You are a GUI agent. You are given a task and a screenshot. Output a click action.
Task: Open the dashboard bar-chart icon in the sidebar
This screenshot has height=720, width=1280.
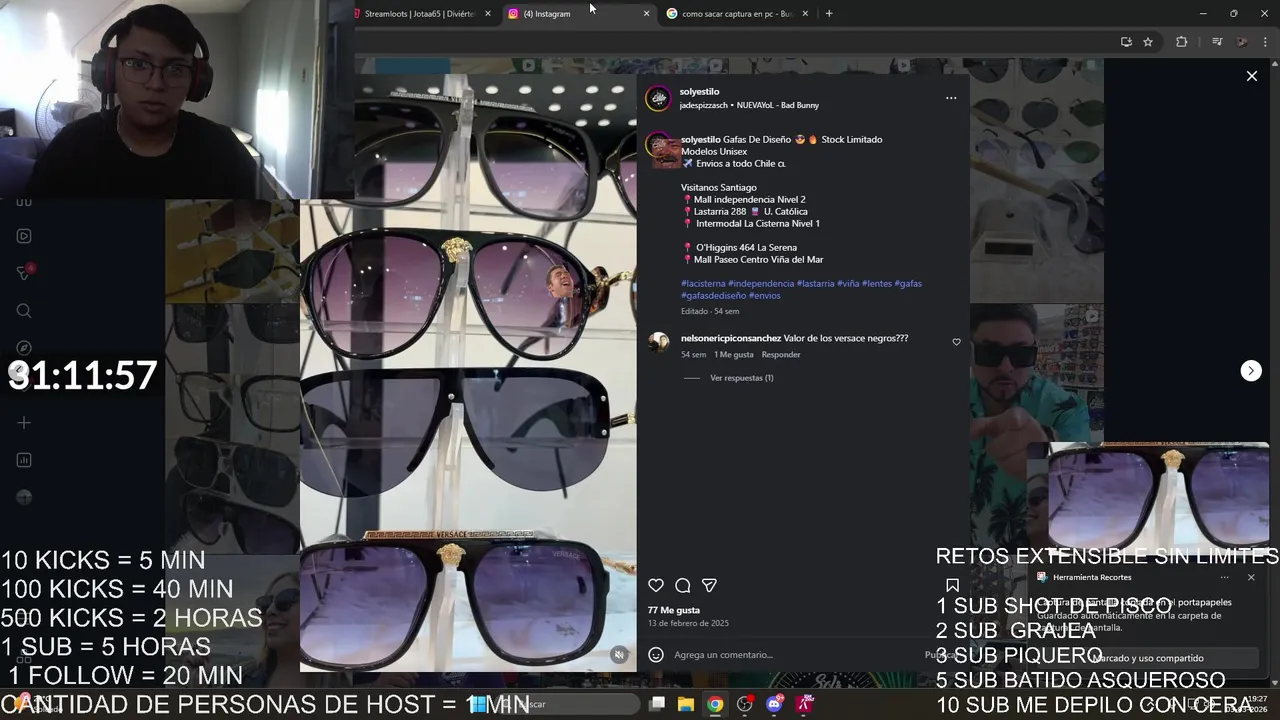click(24, 460)
